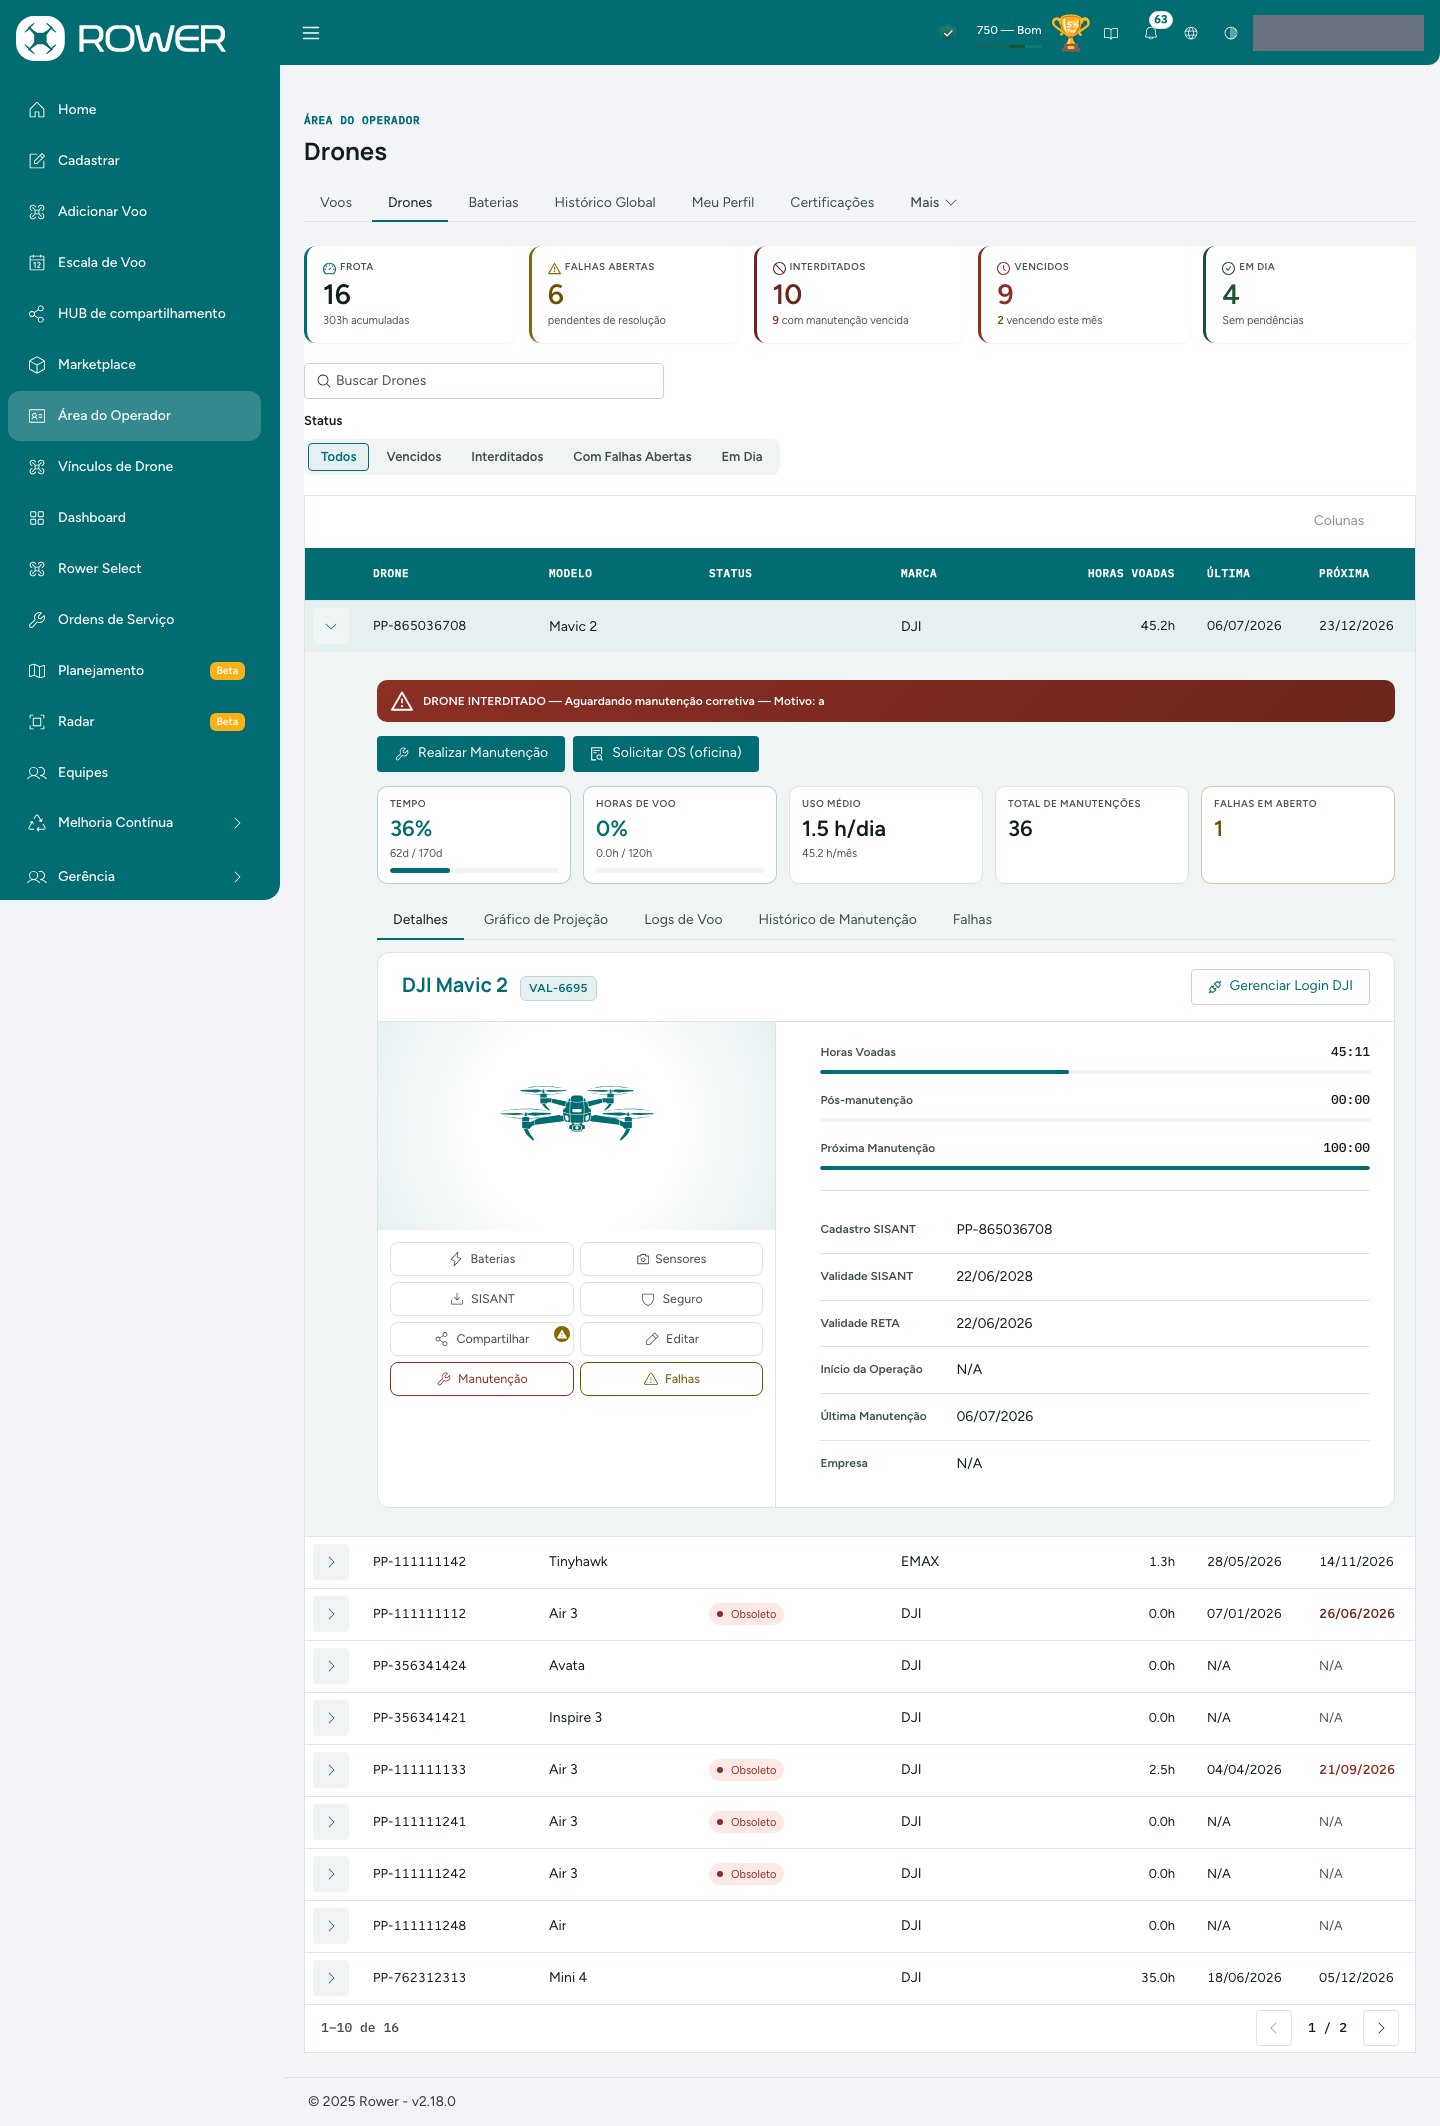The height and width of the screenshot is (2126, 1440).
Task: Open the trophy ranking icon
Action: point(1070,32)
